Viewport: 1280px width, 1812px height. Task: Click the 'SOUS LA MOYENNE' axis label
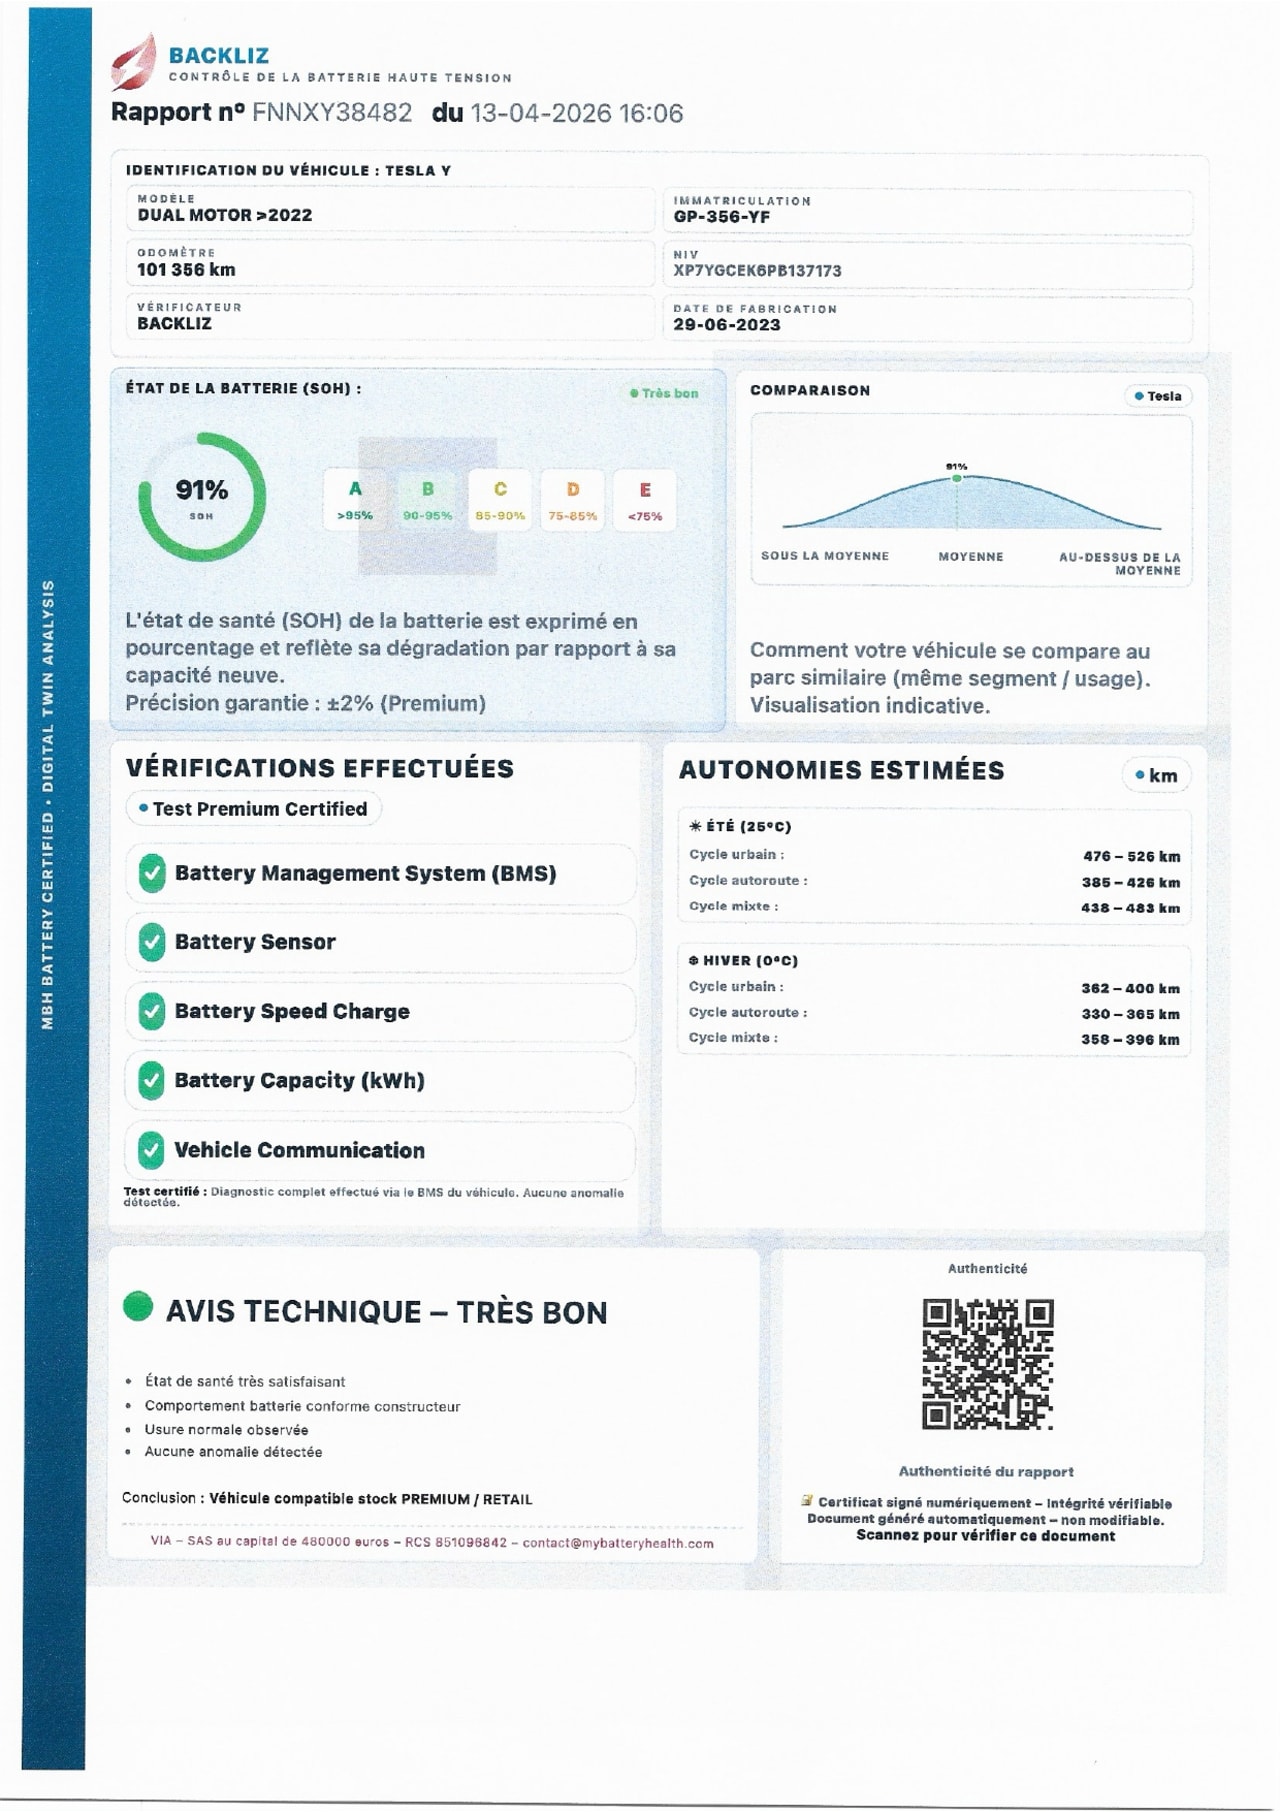pyautogui.click(x=825, y=556)
